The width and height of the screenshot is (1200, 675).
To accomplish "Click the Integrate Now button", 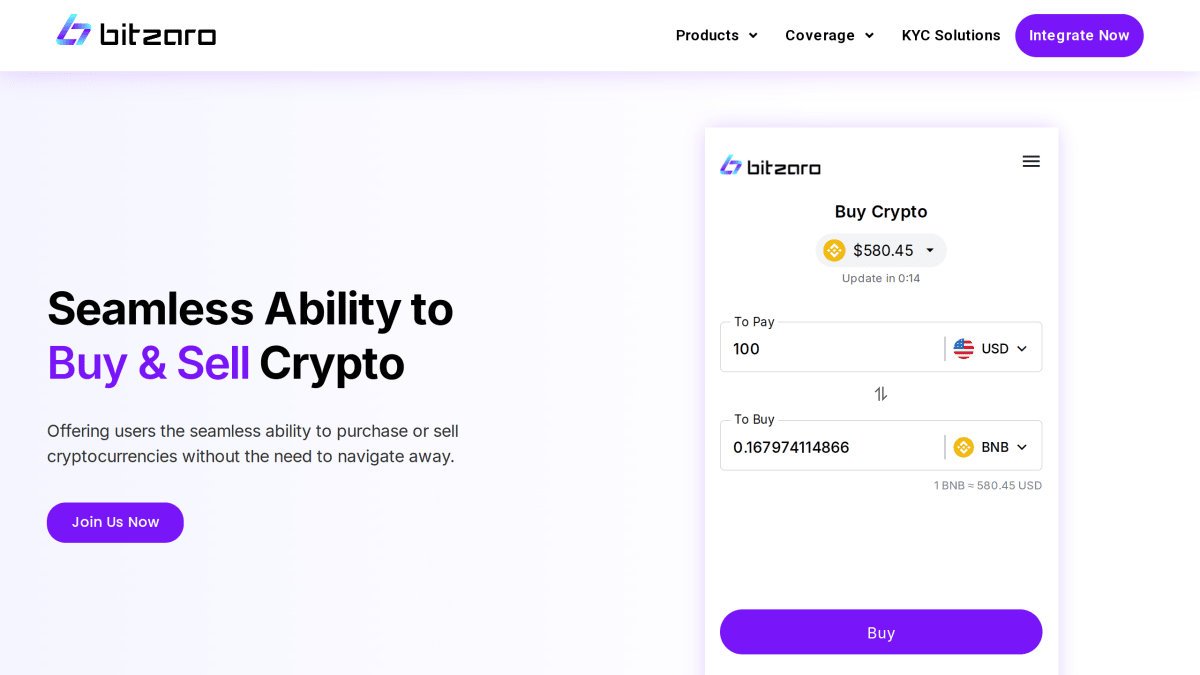I will point(1079,35).
